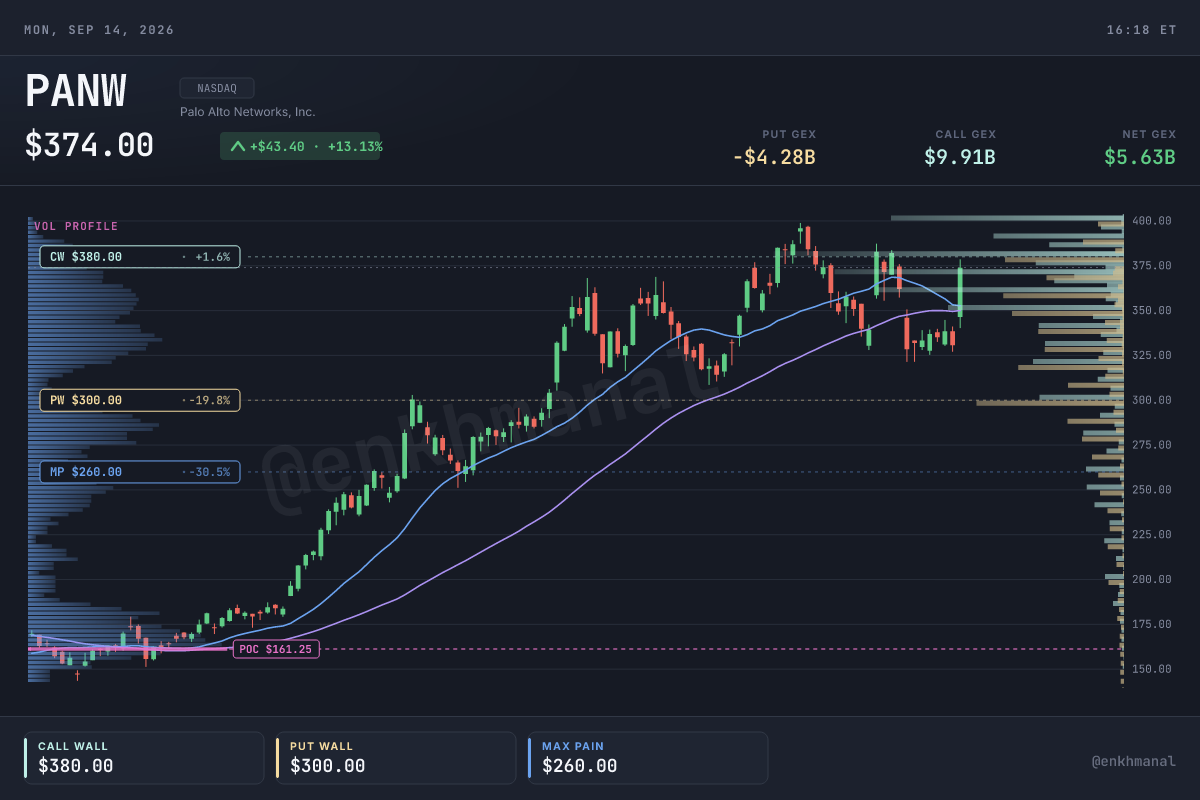Click the @enkhmanal credit in footer
1200x800 pixels.
tap(1134, 761)
